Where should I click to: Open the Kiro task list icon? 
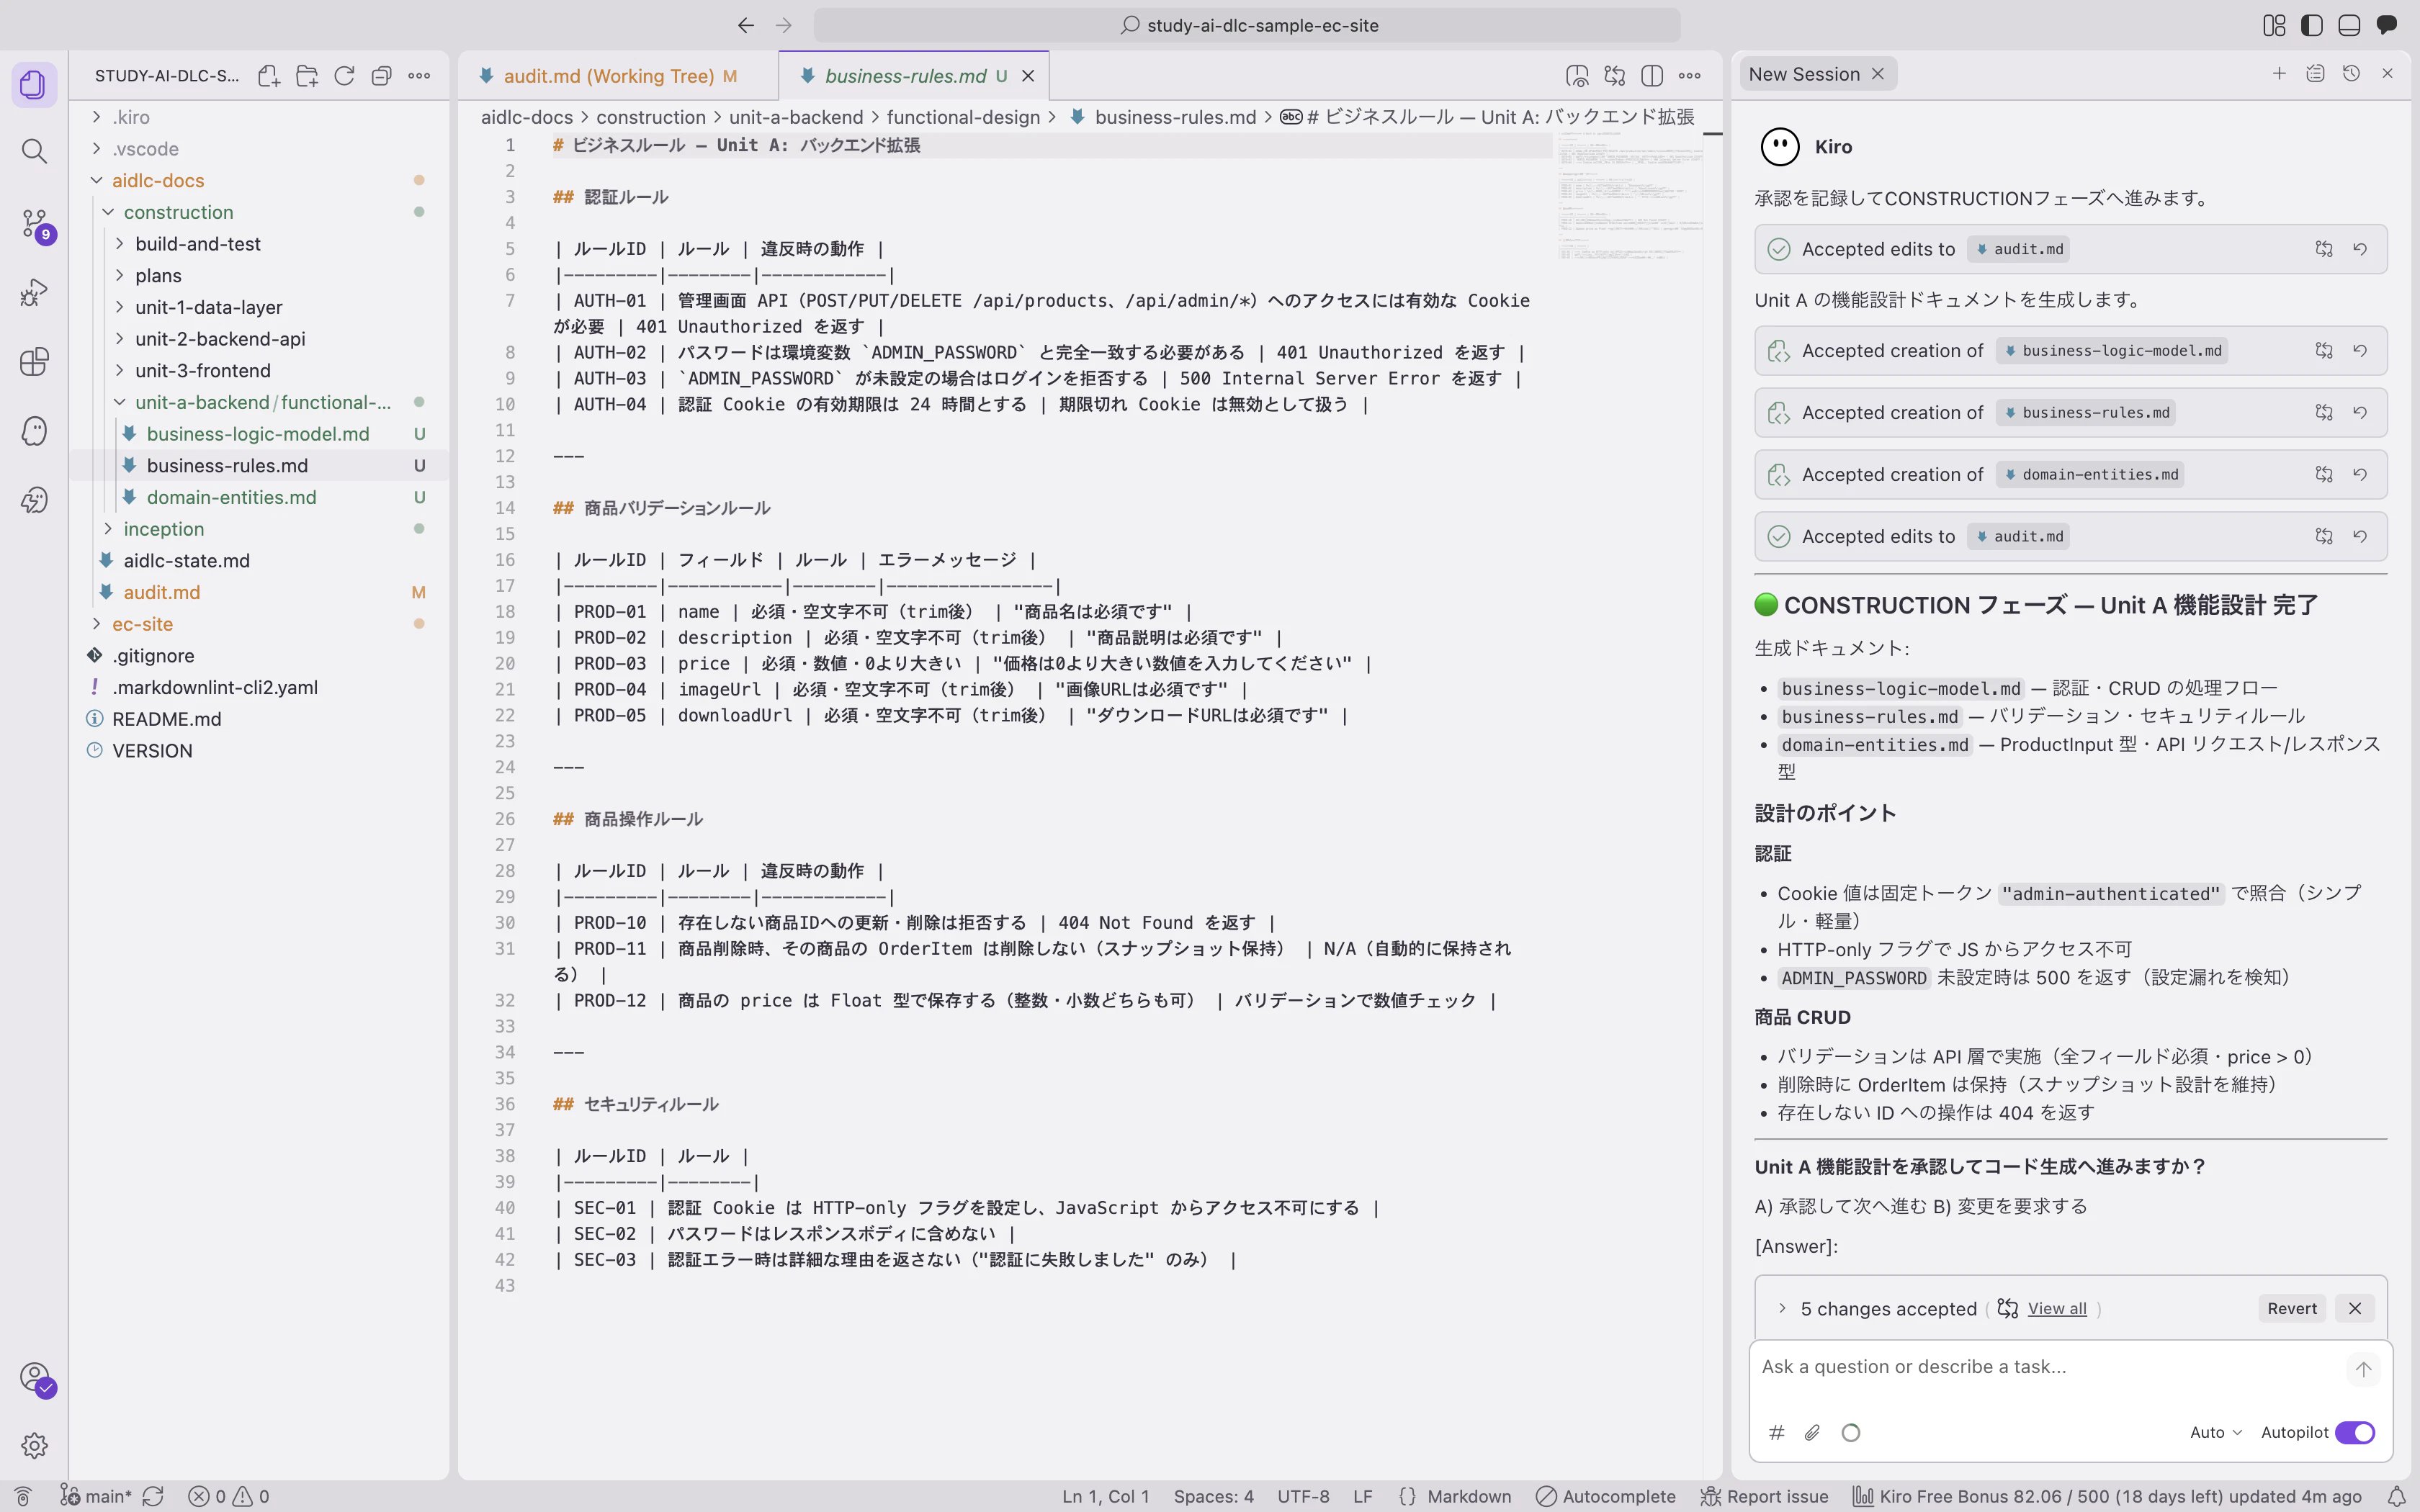(2315, 74)
